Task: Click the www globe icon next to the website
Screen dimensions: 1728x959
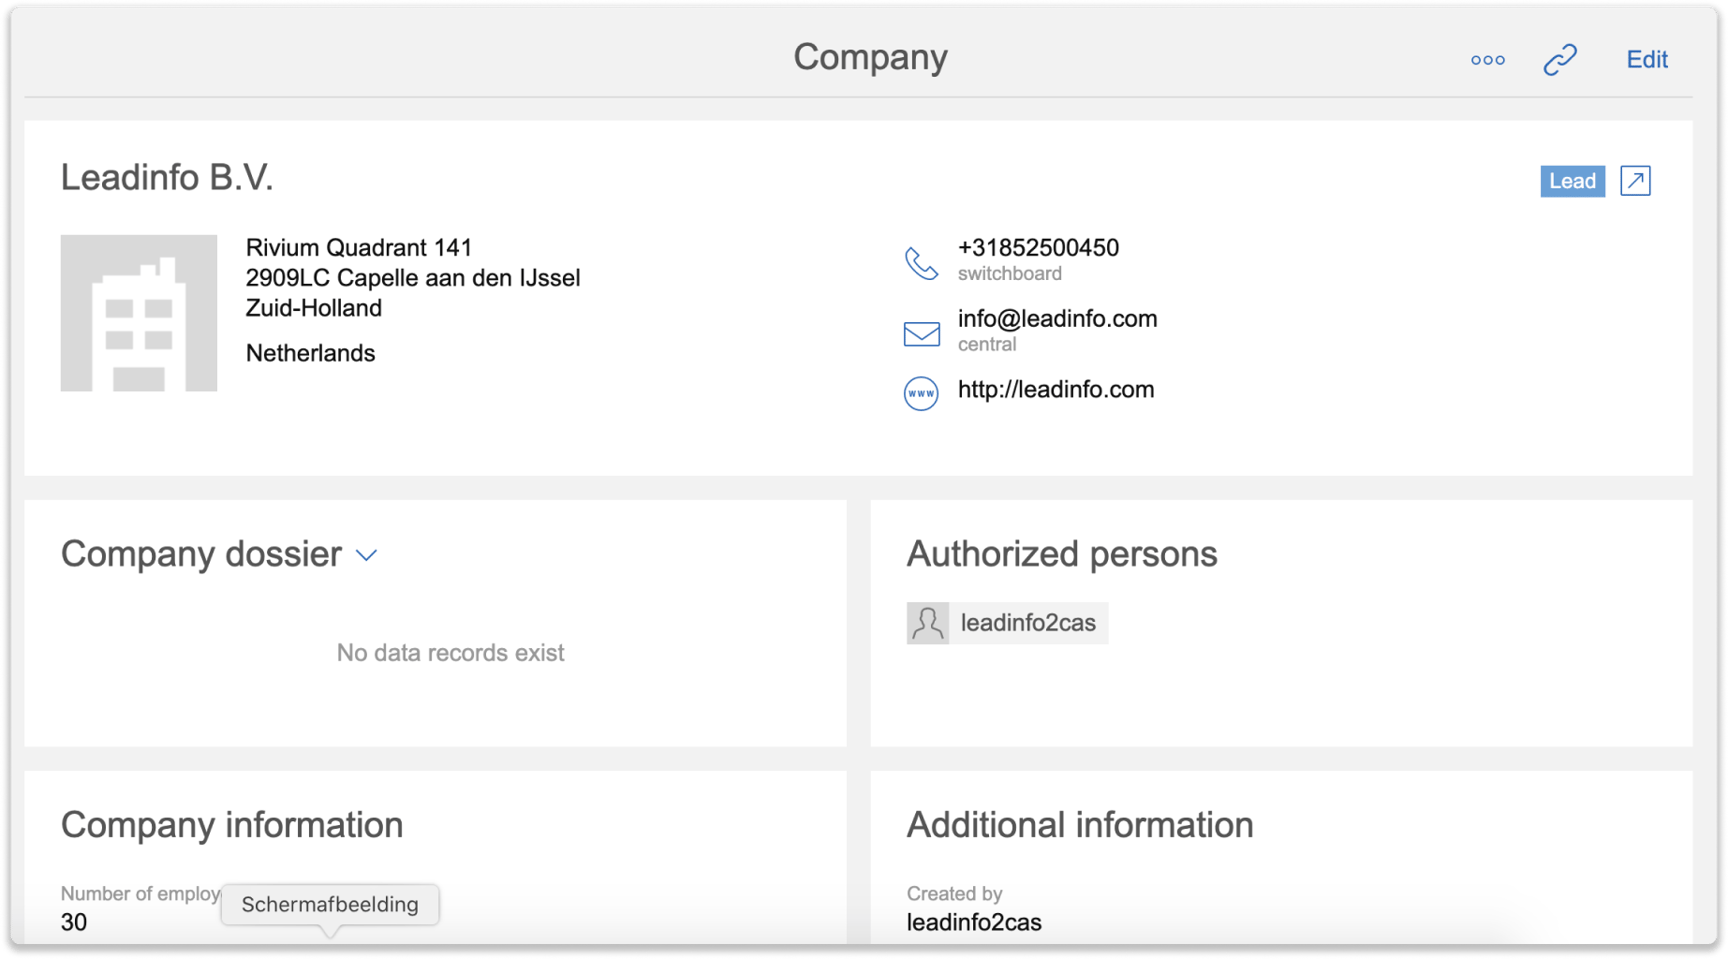Action: click(x=919, y=393)
